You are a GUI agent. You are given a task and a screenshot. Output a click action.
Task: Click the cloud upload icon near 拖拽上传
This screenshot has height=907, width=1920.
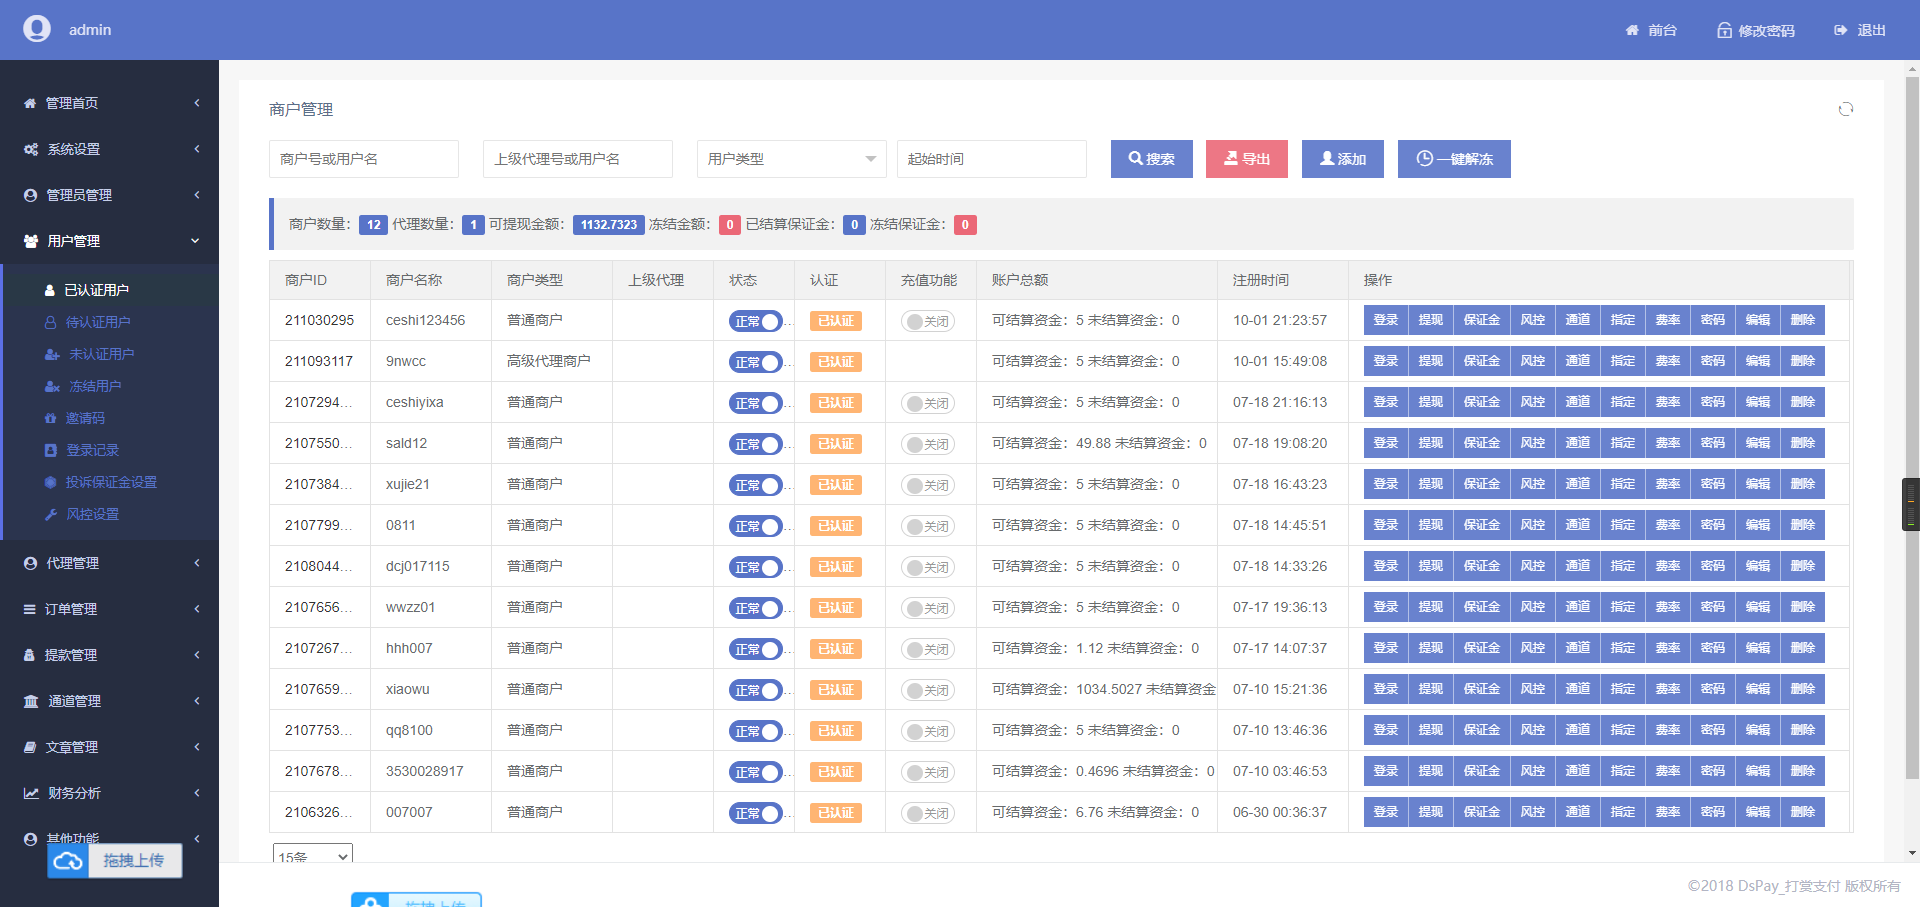click(67, 861)
